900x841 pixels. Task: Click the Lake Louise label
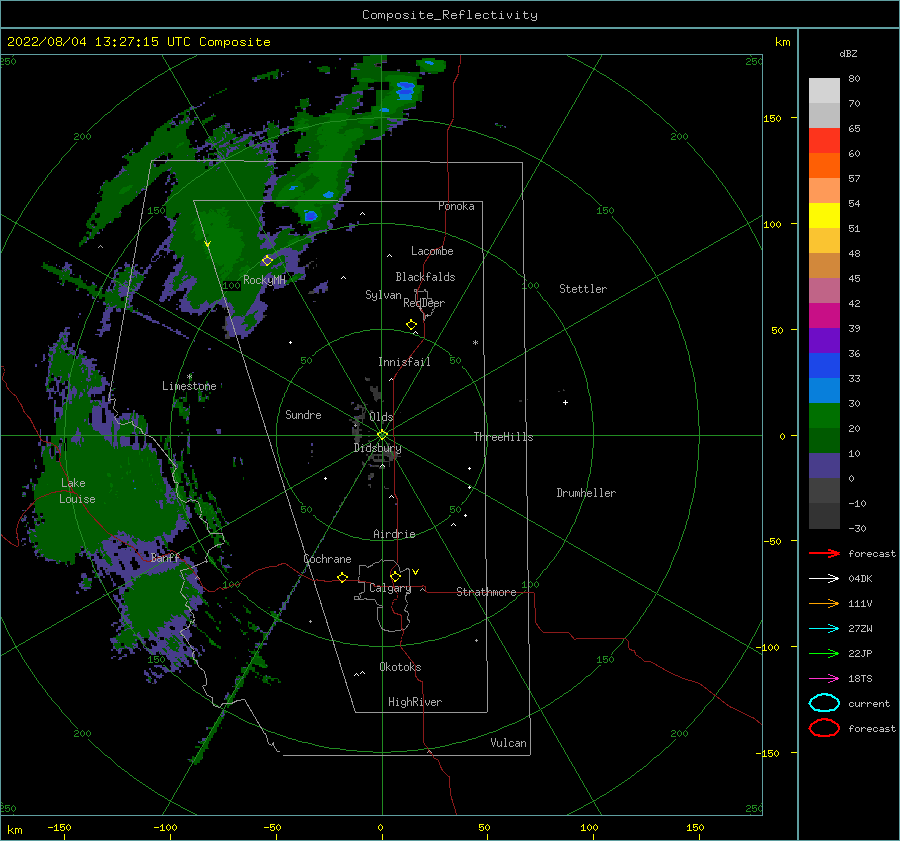[77, 491]
